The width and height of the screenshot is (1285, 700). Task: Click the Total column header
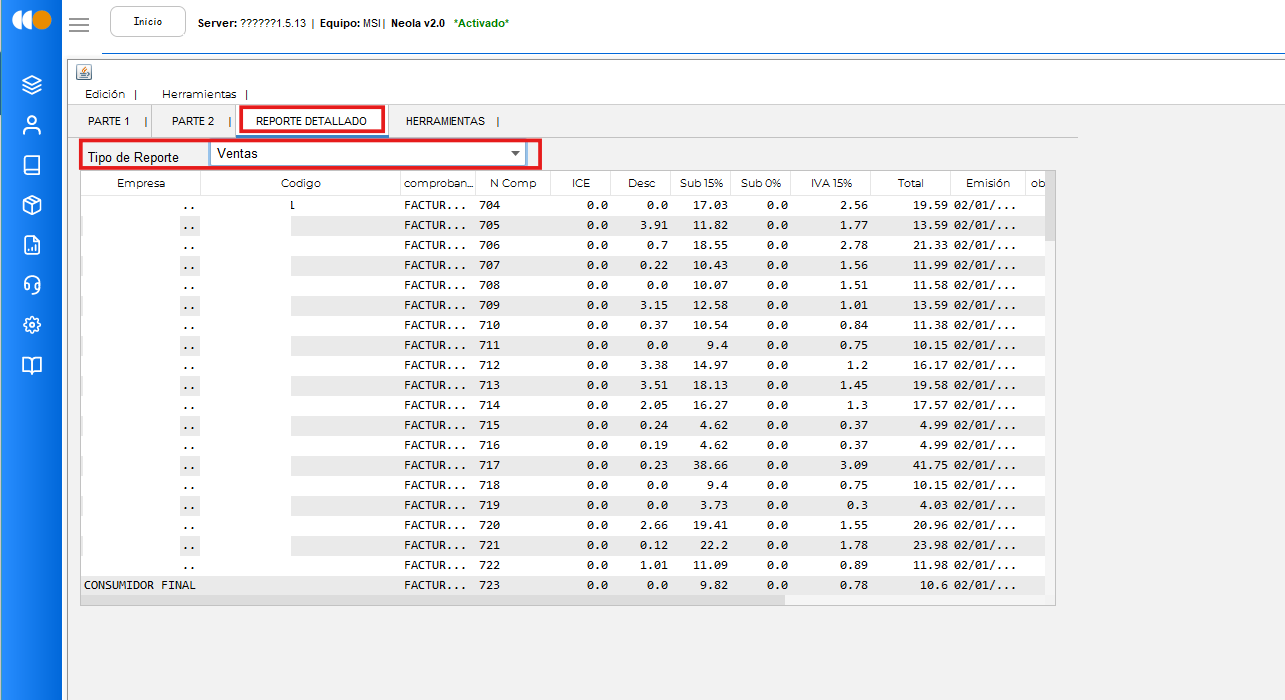point(910,183)
